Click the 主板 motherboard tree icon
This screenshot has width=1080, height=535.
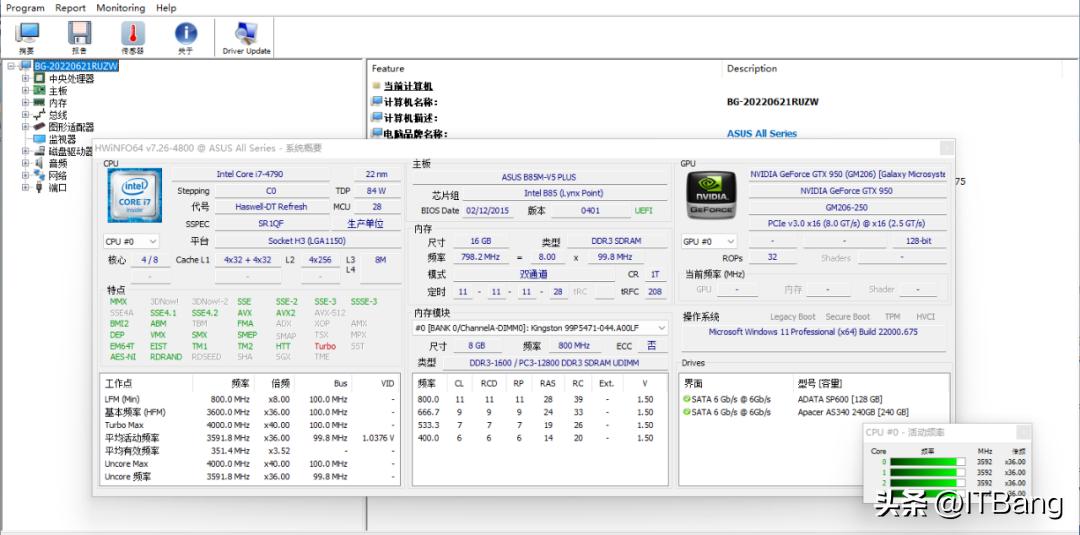point(39,90)
